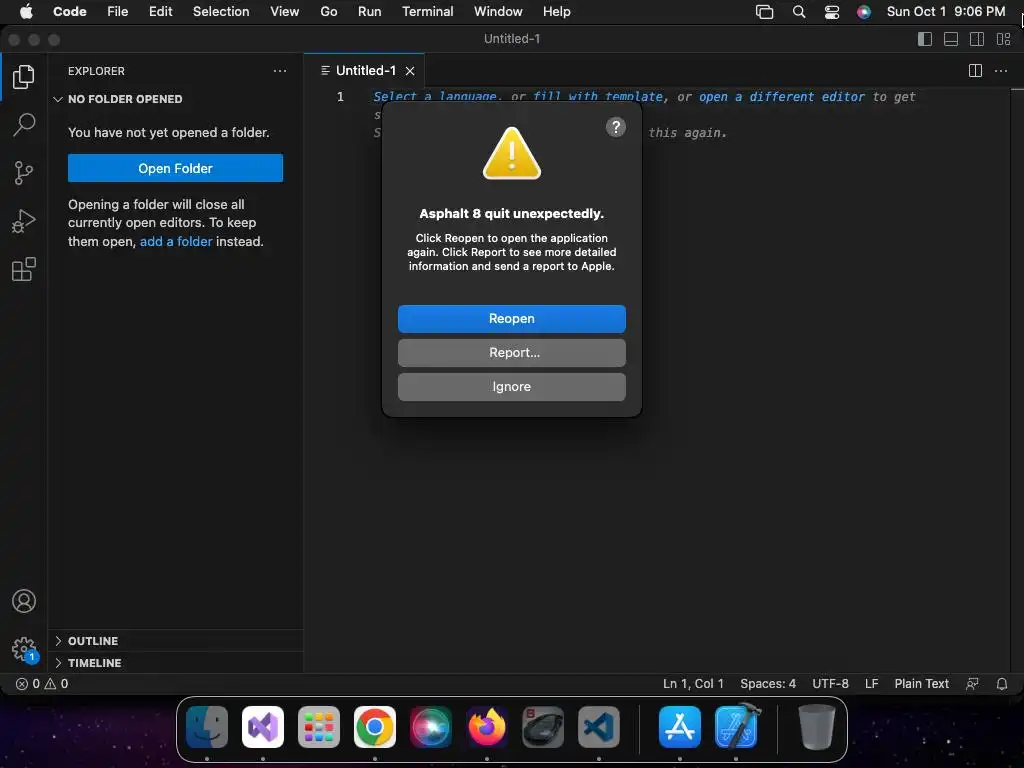Open the File menu
The width and height of the screenshot is (1024, 768).
point(118,12)
